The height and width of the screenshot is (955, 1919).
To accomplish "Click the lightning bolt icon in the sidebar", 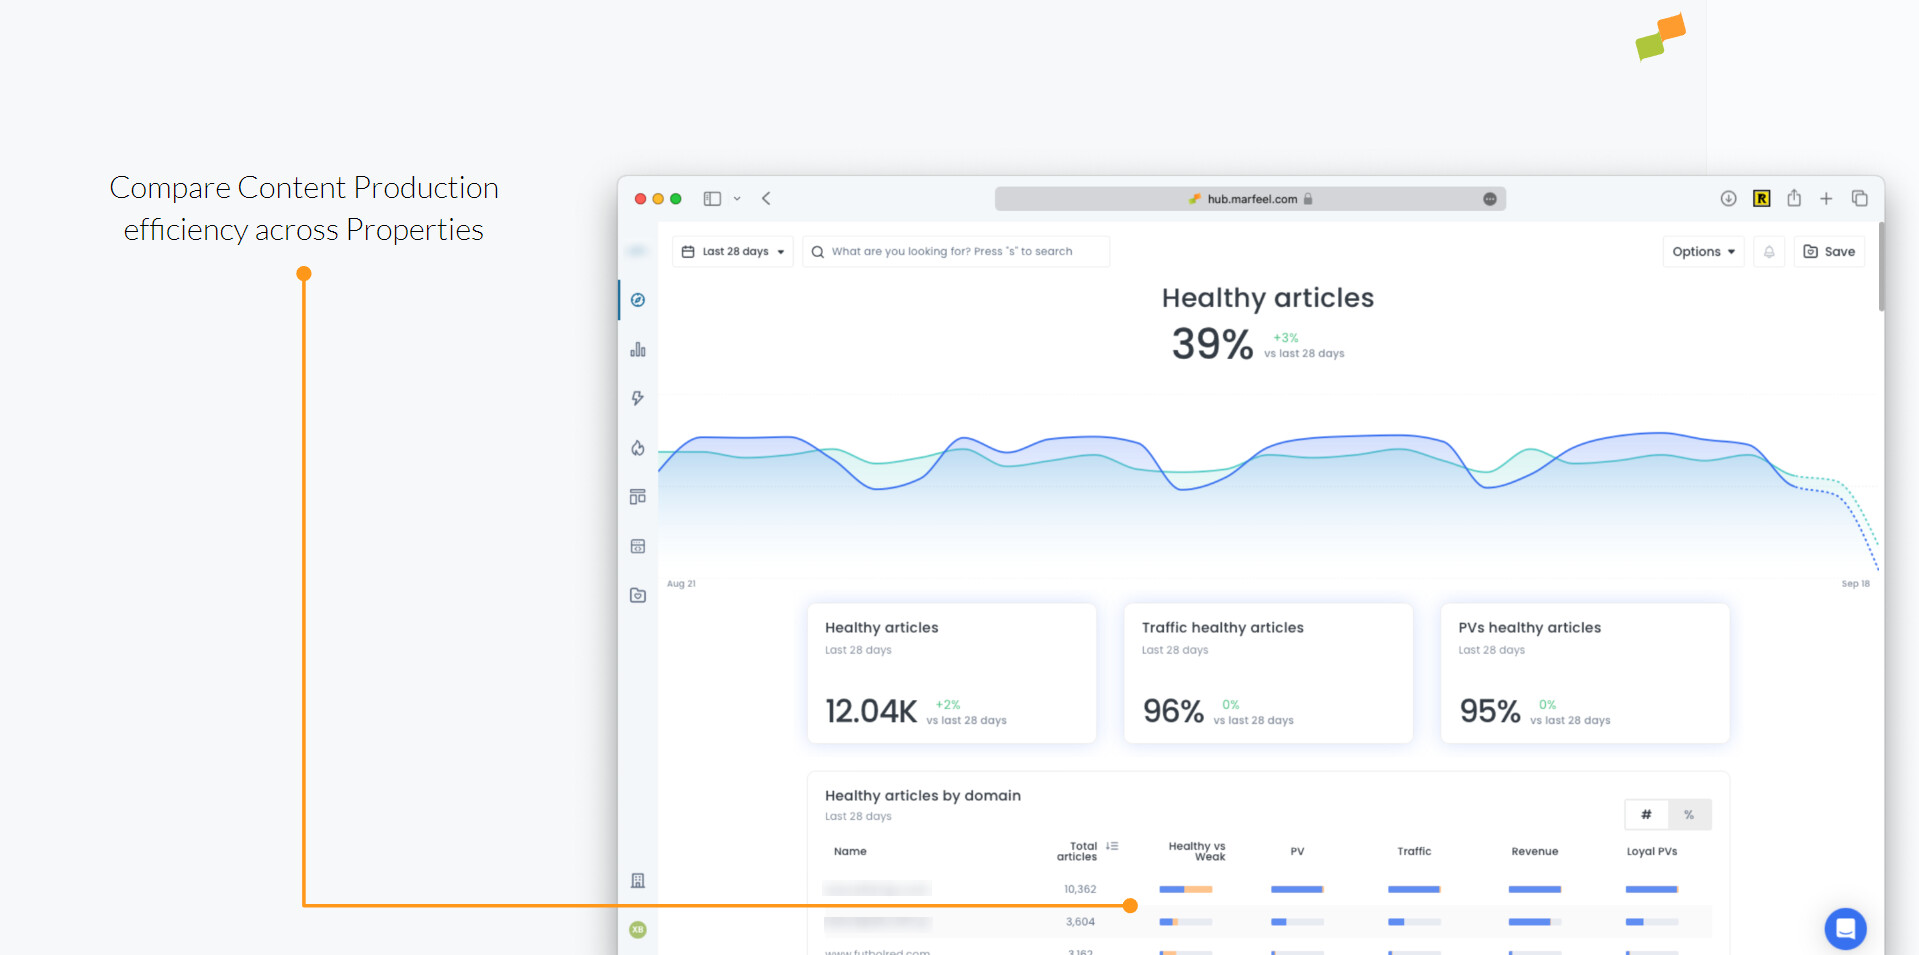I will click(637, 397).
